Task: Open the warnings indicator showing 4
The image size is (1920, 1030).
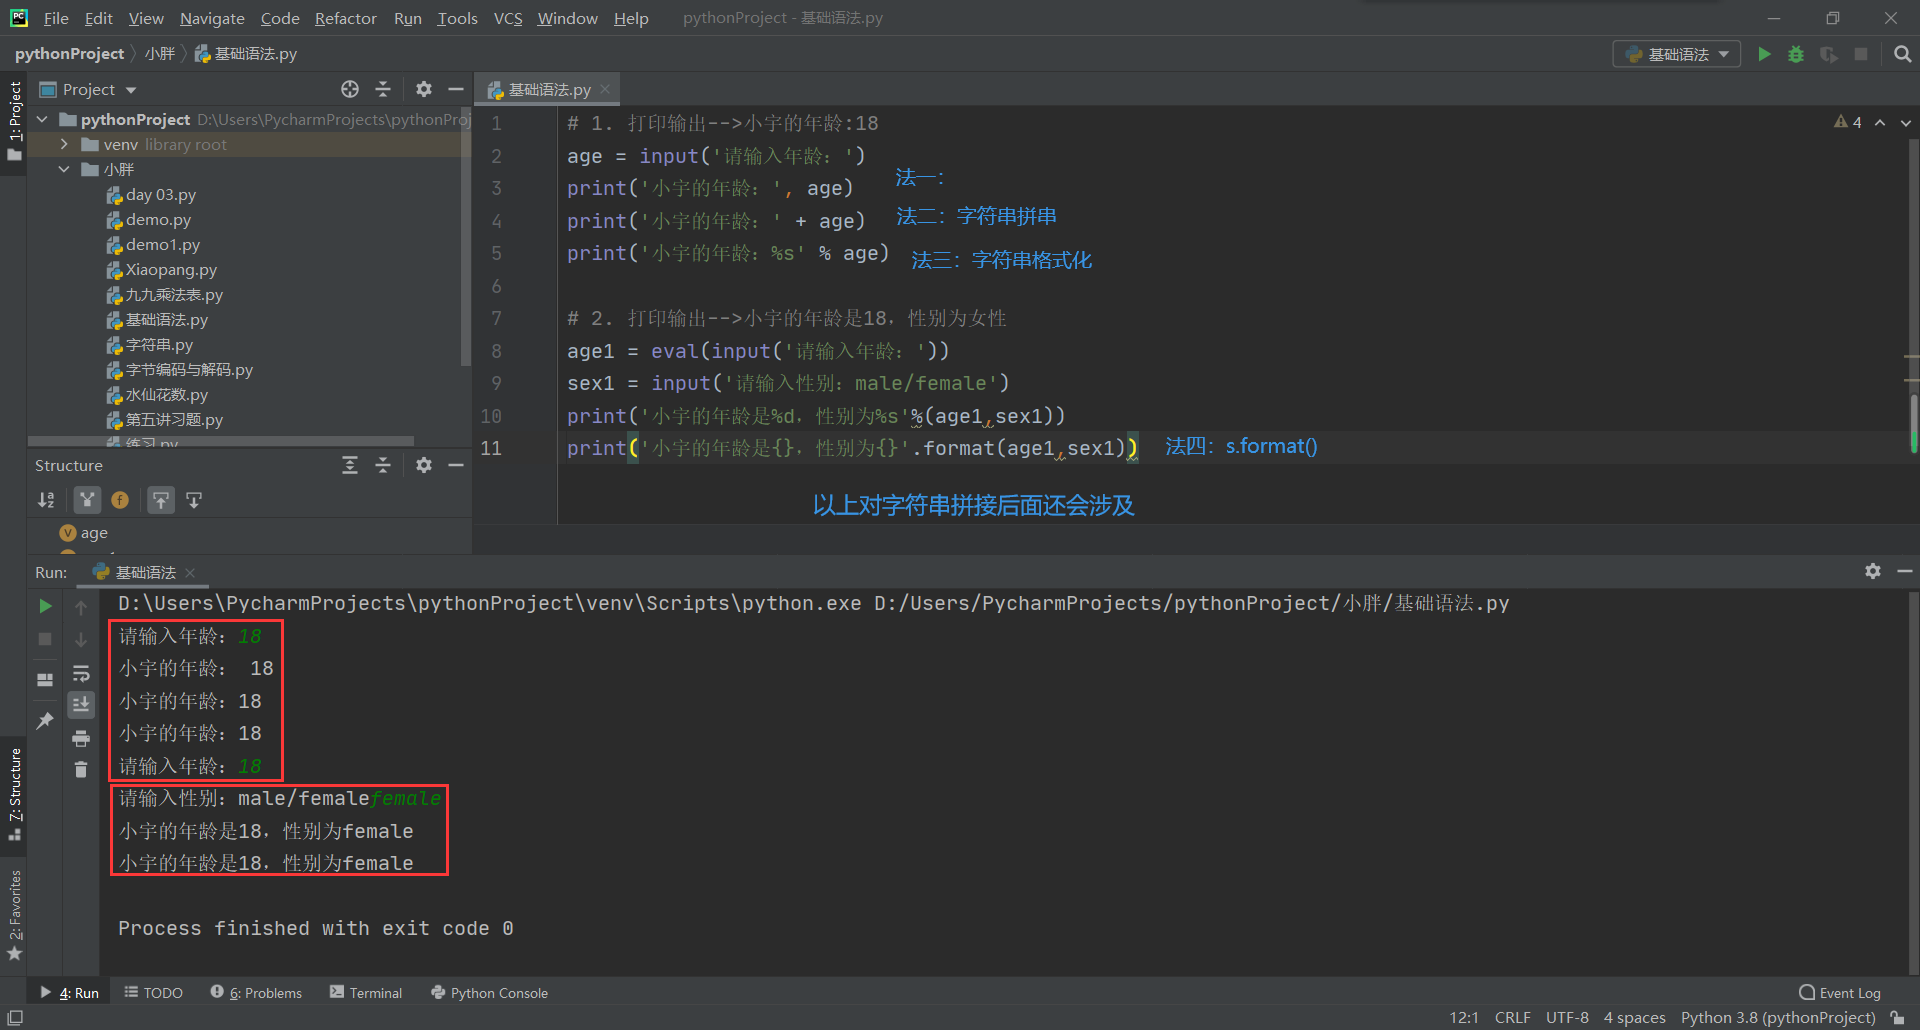Action: [1847, 122]
